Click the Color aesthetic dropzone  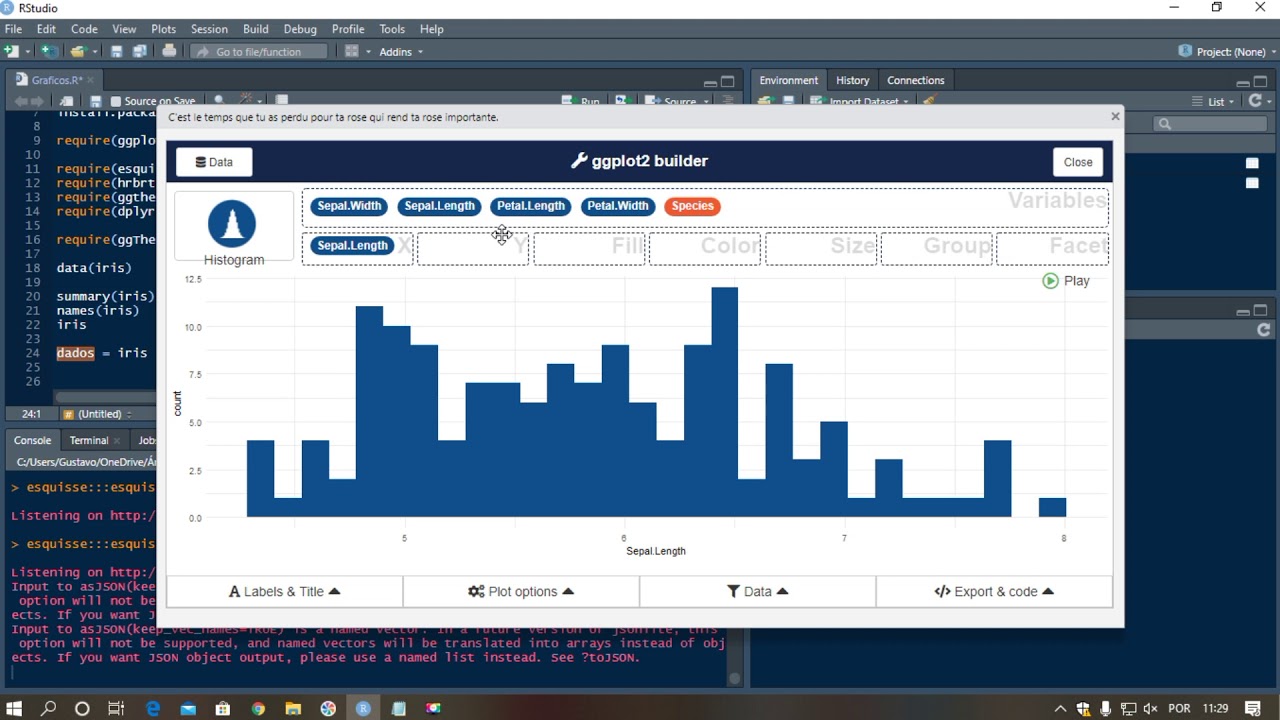pos(705,247)
